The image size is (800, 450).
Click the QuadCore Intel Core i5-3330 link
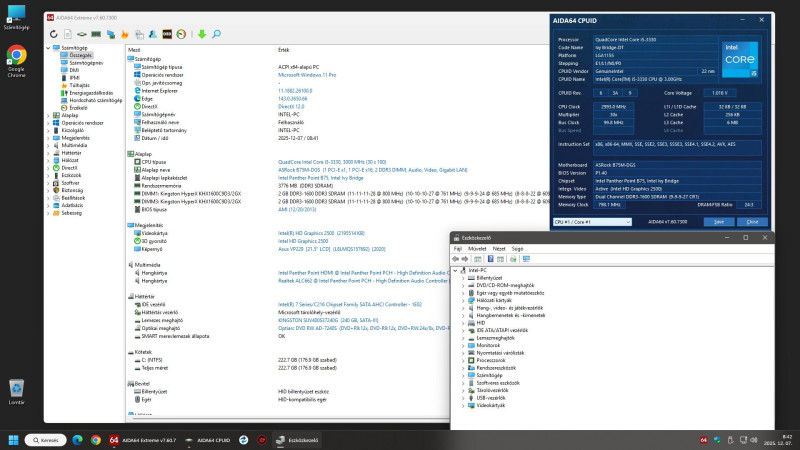[x=332, y=162]
